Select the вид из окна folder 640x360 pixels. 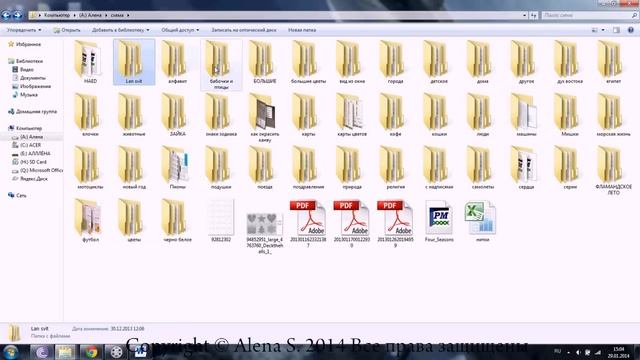click(x=352, y=62)
